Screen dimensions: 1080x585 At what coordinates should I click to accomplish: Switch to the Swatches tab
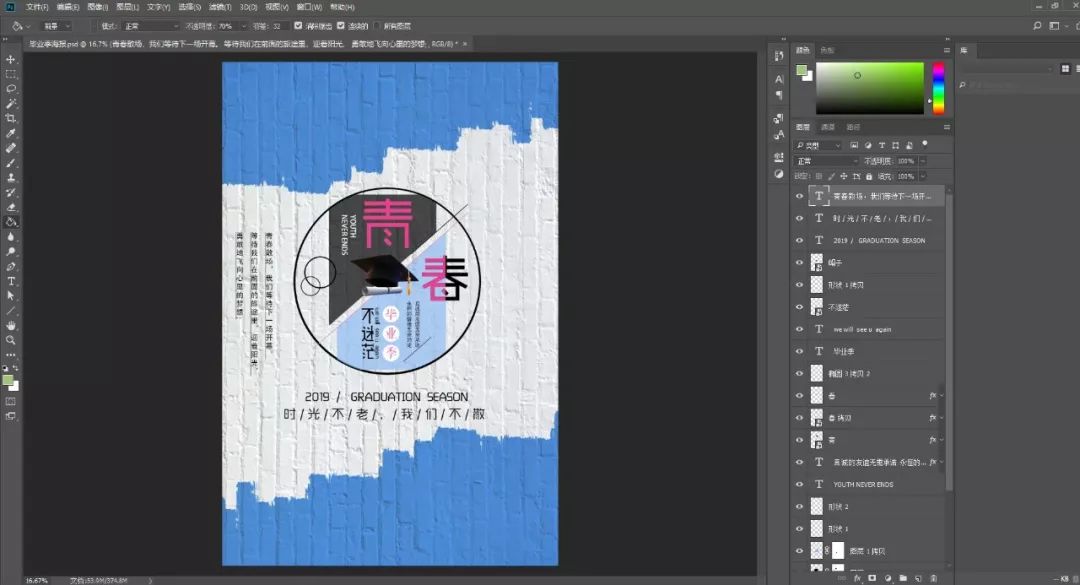(827, 50)
